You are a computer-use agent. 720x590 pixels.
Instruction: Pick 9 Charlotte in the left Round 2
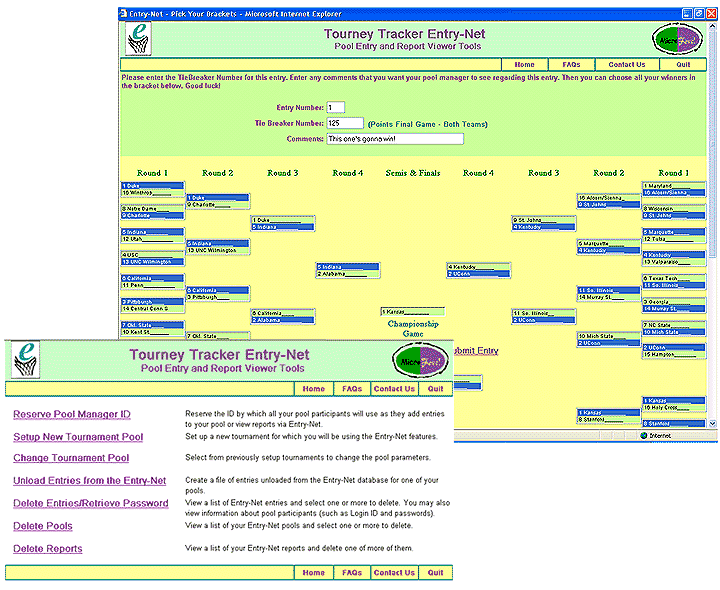point(218,204)
